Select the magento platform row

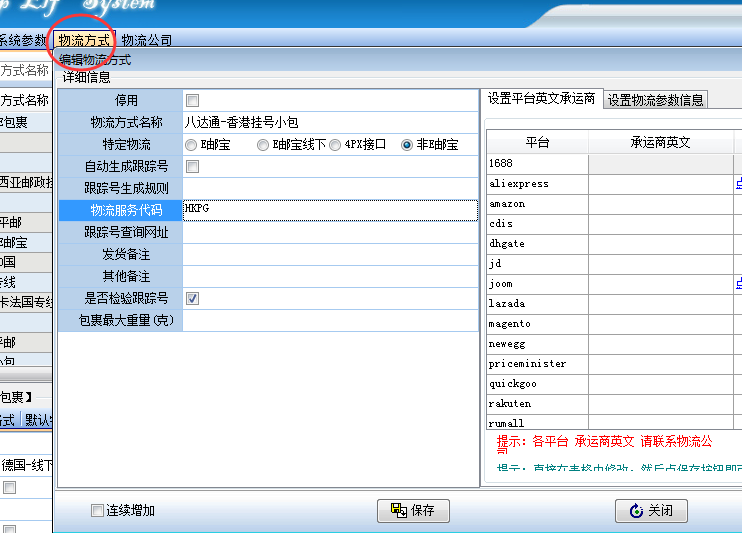[538, 324]
